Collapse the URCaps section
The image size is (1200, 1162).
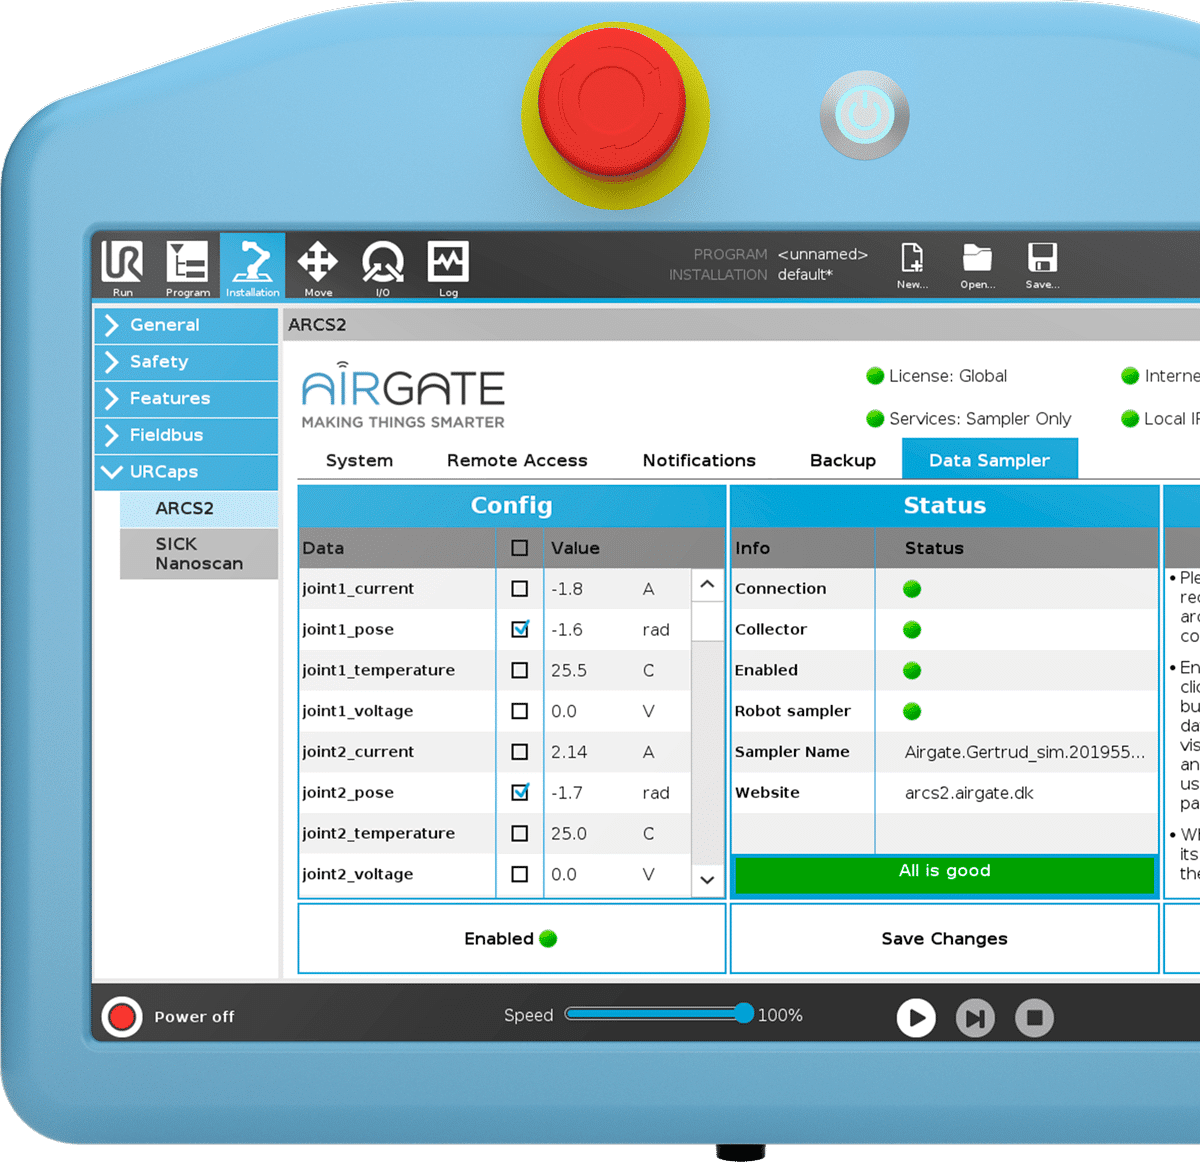pyautogui.click(x=187, y=472)
